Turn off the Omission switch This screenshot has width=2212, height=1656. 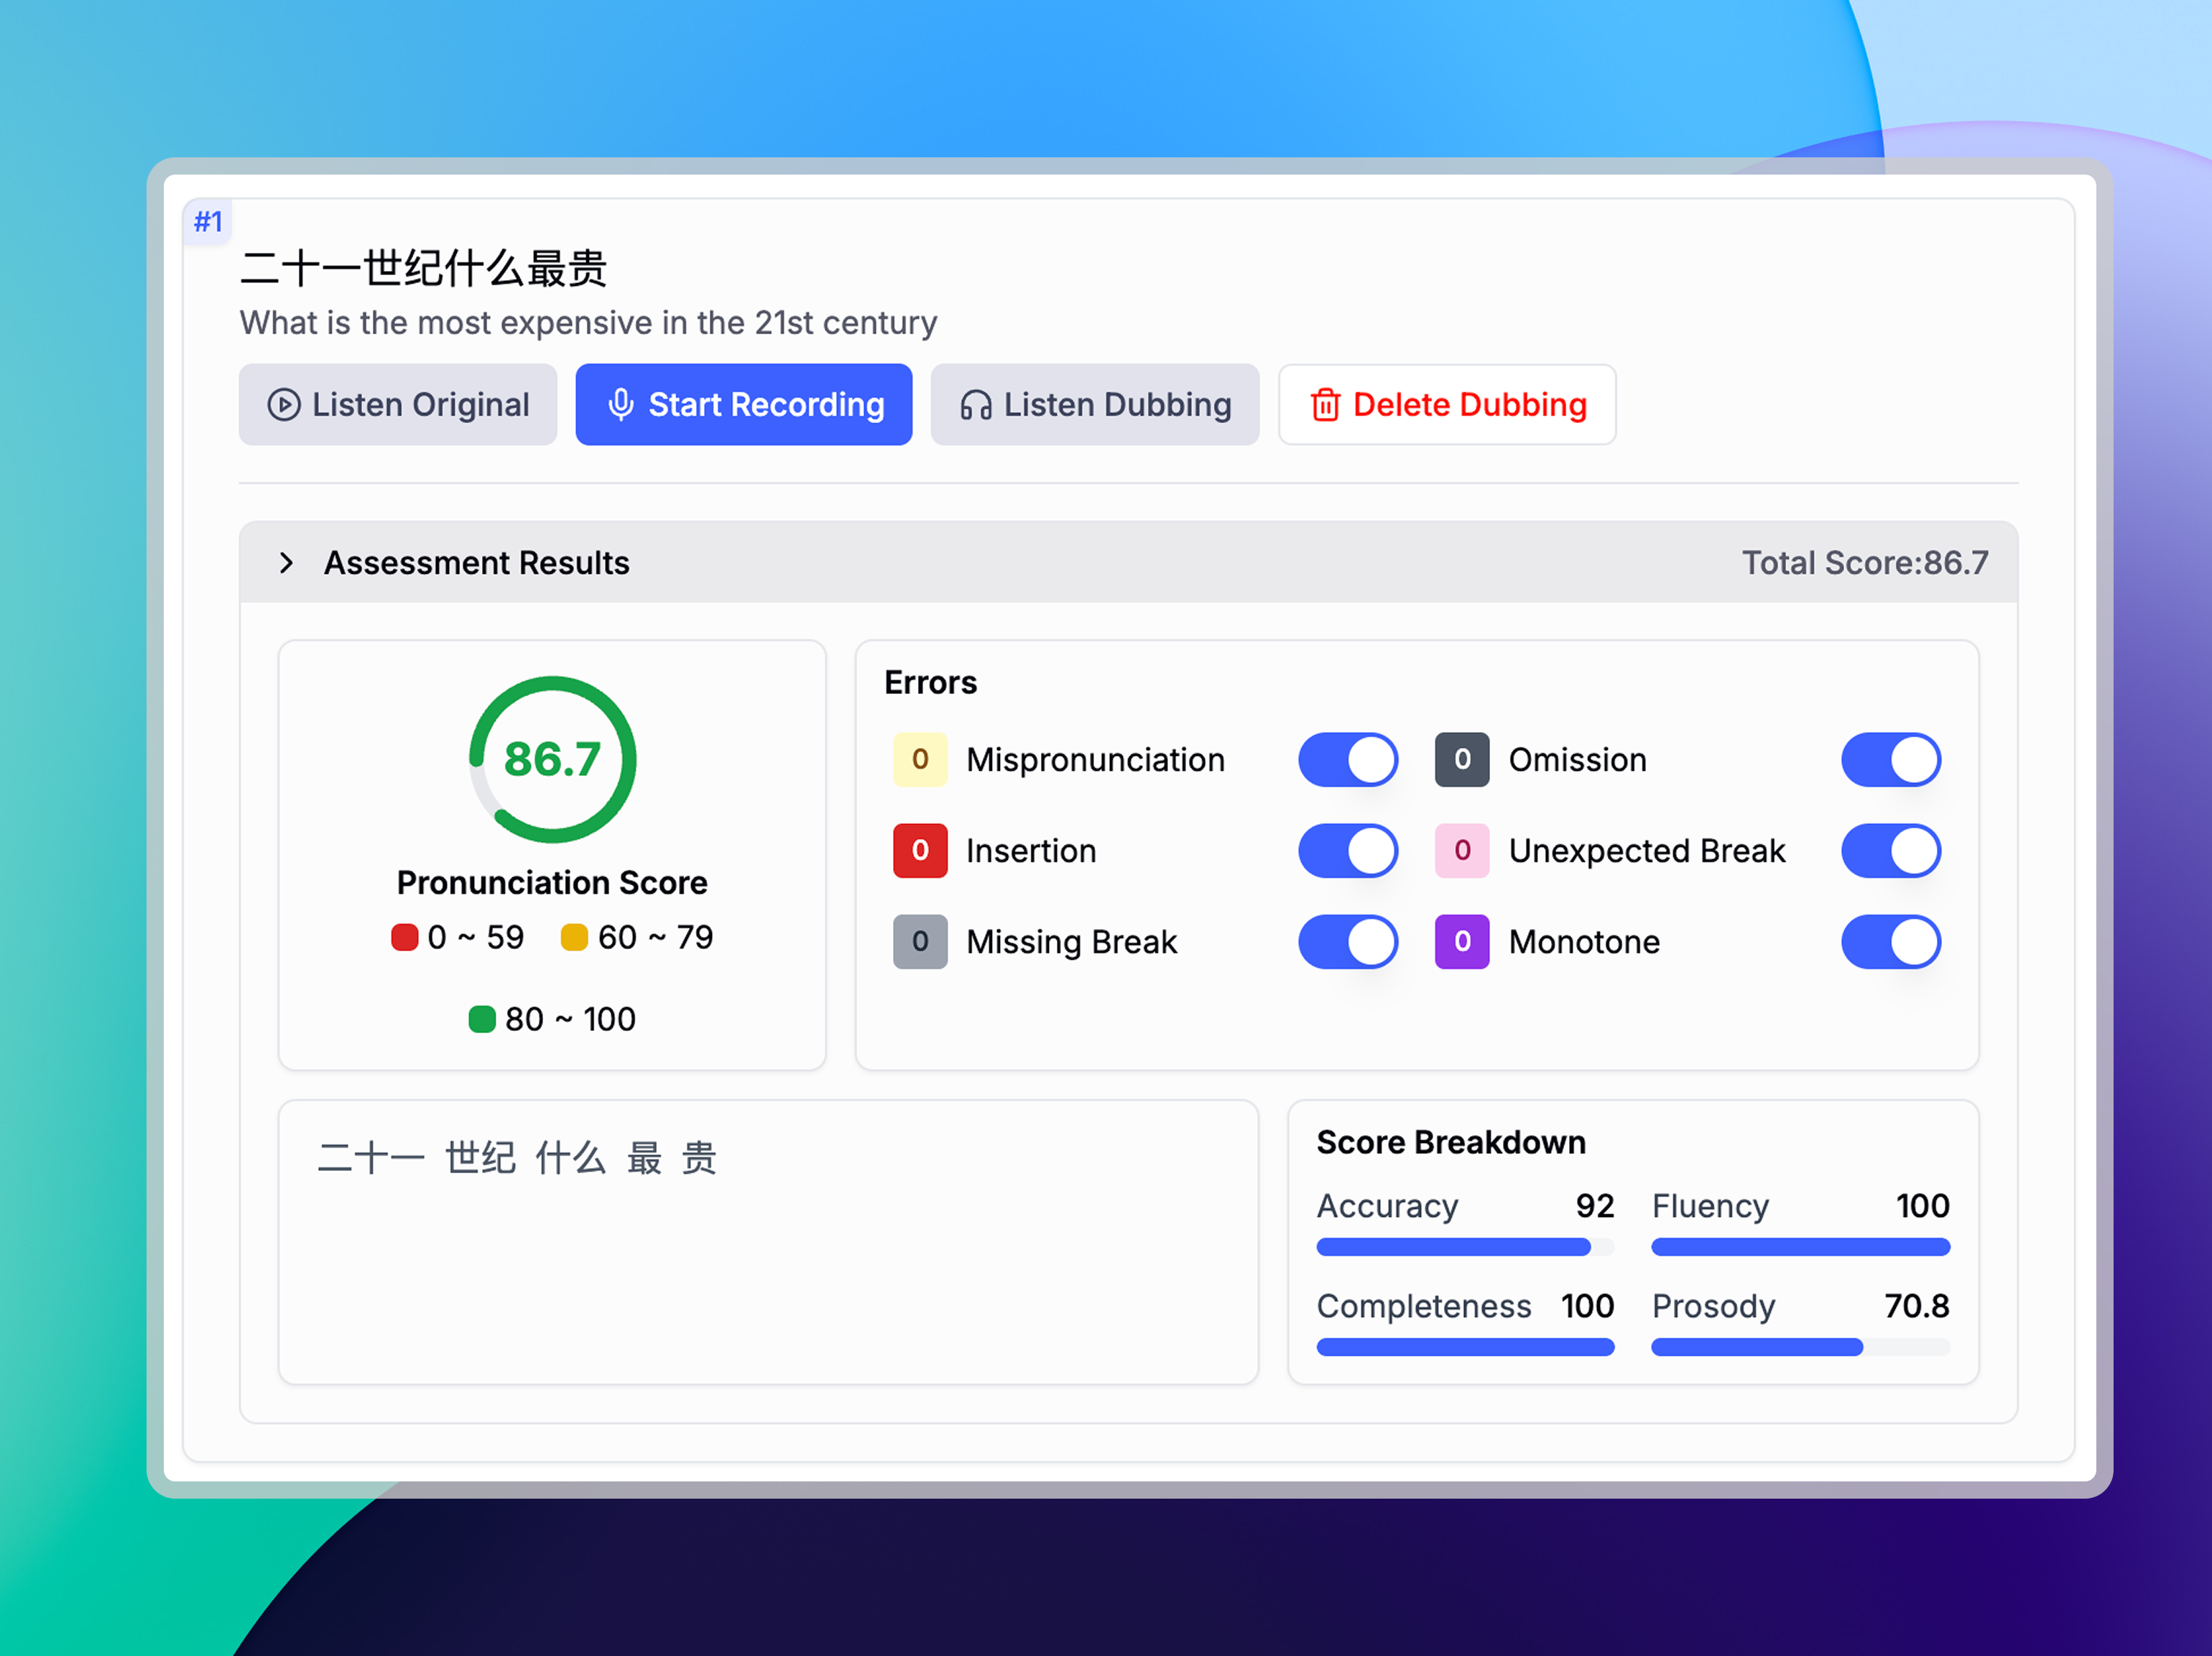point(1890,759)
